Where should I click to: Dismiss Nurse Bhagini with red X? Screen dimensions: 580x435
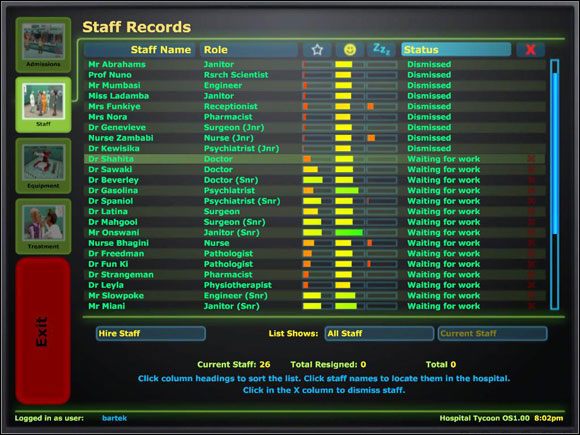pos(531,243)
